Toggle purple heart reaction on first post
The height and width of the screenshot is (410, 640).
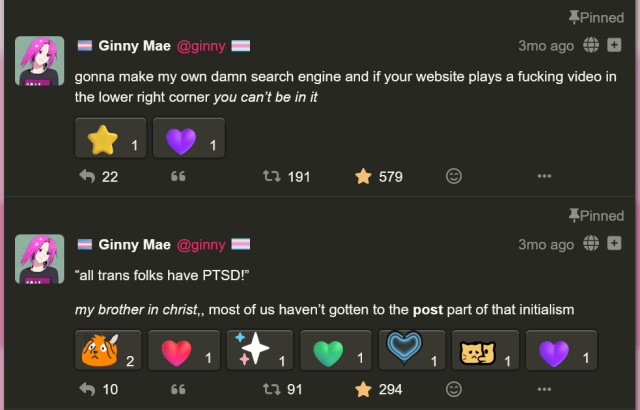click(189, 138)
